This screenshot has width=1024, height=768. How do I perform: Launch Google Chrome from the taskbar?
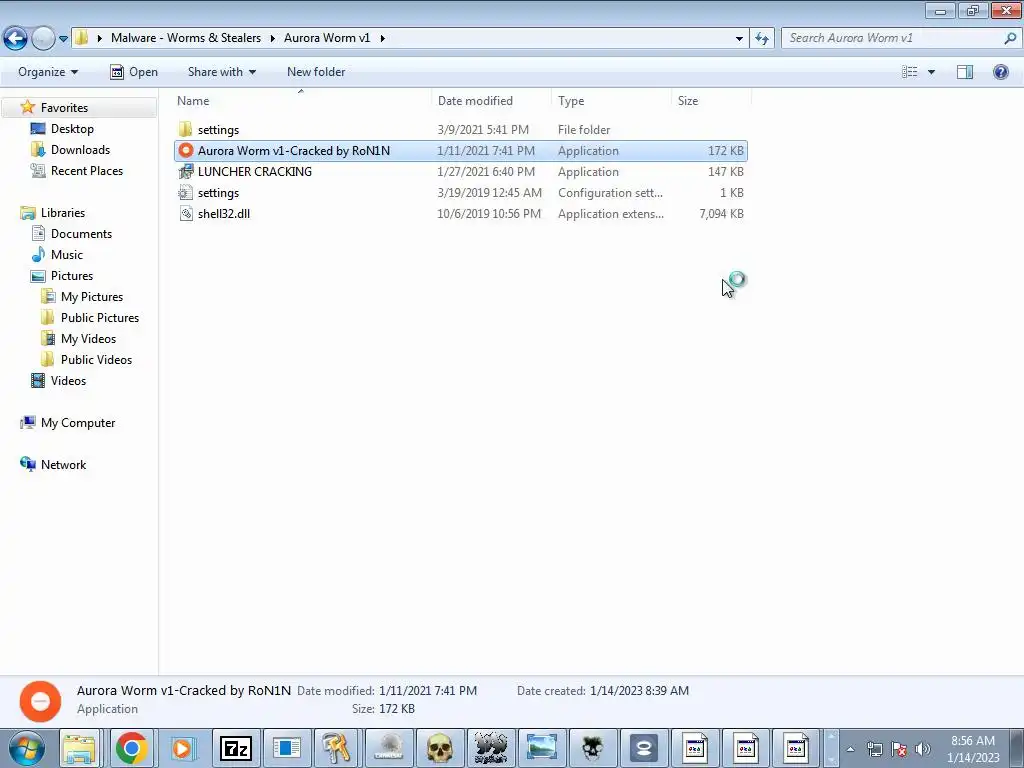point(131,748)
